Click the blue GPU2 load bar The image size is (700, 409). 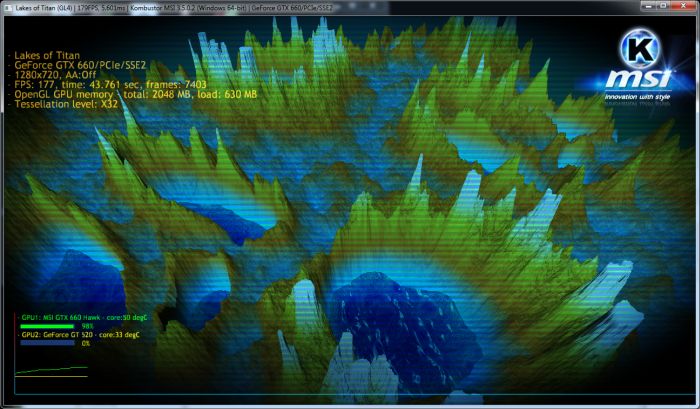click(47, 343)
